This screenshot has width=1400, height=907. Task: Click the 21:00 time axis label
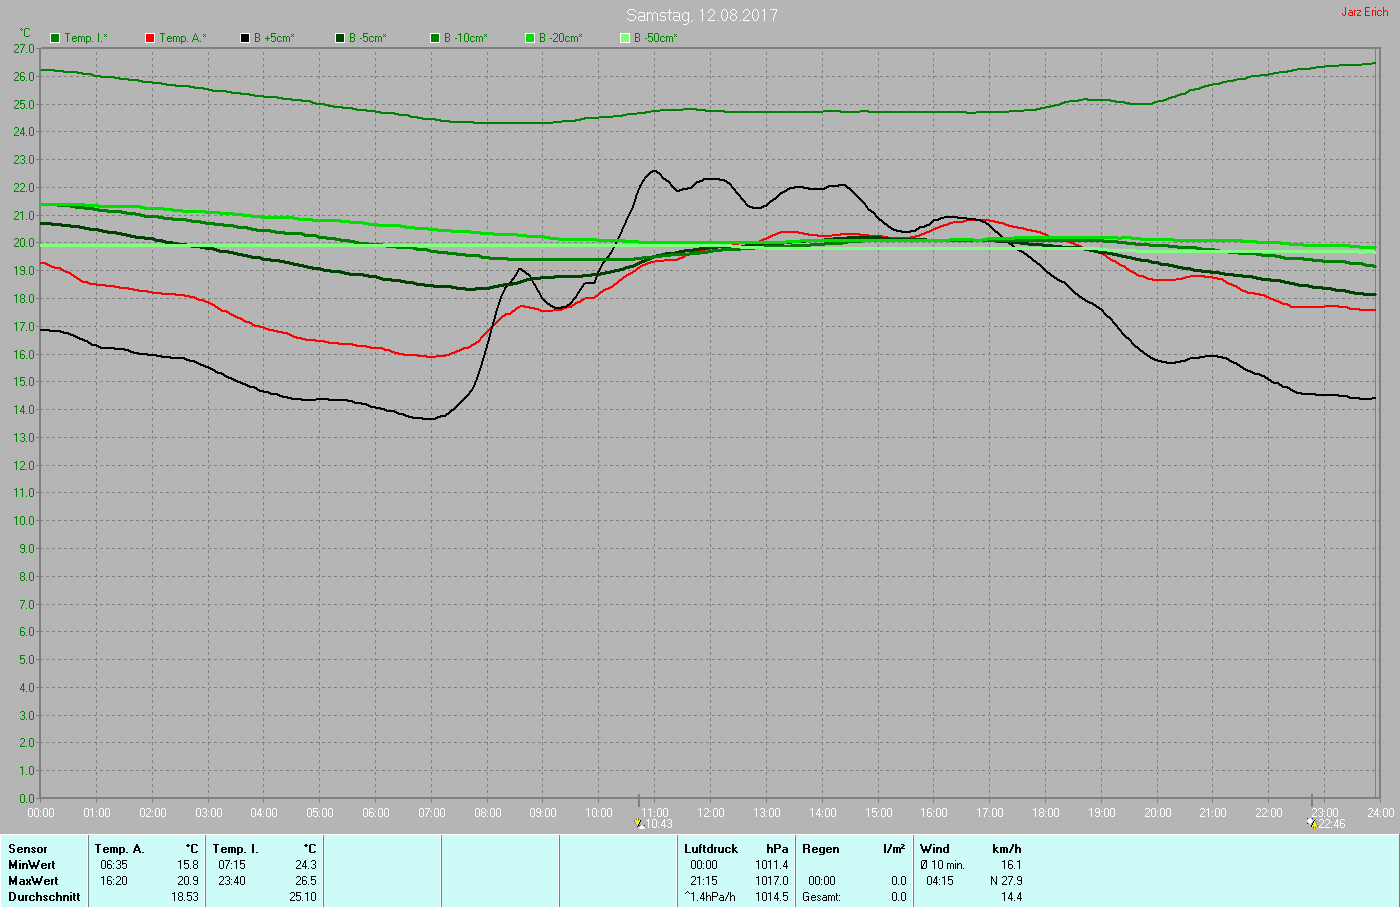click(x=1213, y=813)
